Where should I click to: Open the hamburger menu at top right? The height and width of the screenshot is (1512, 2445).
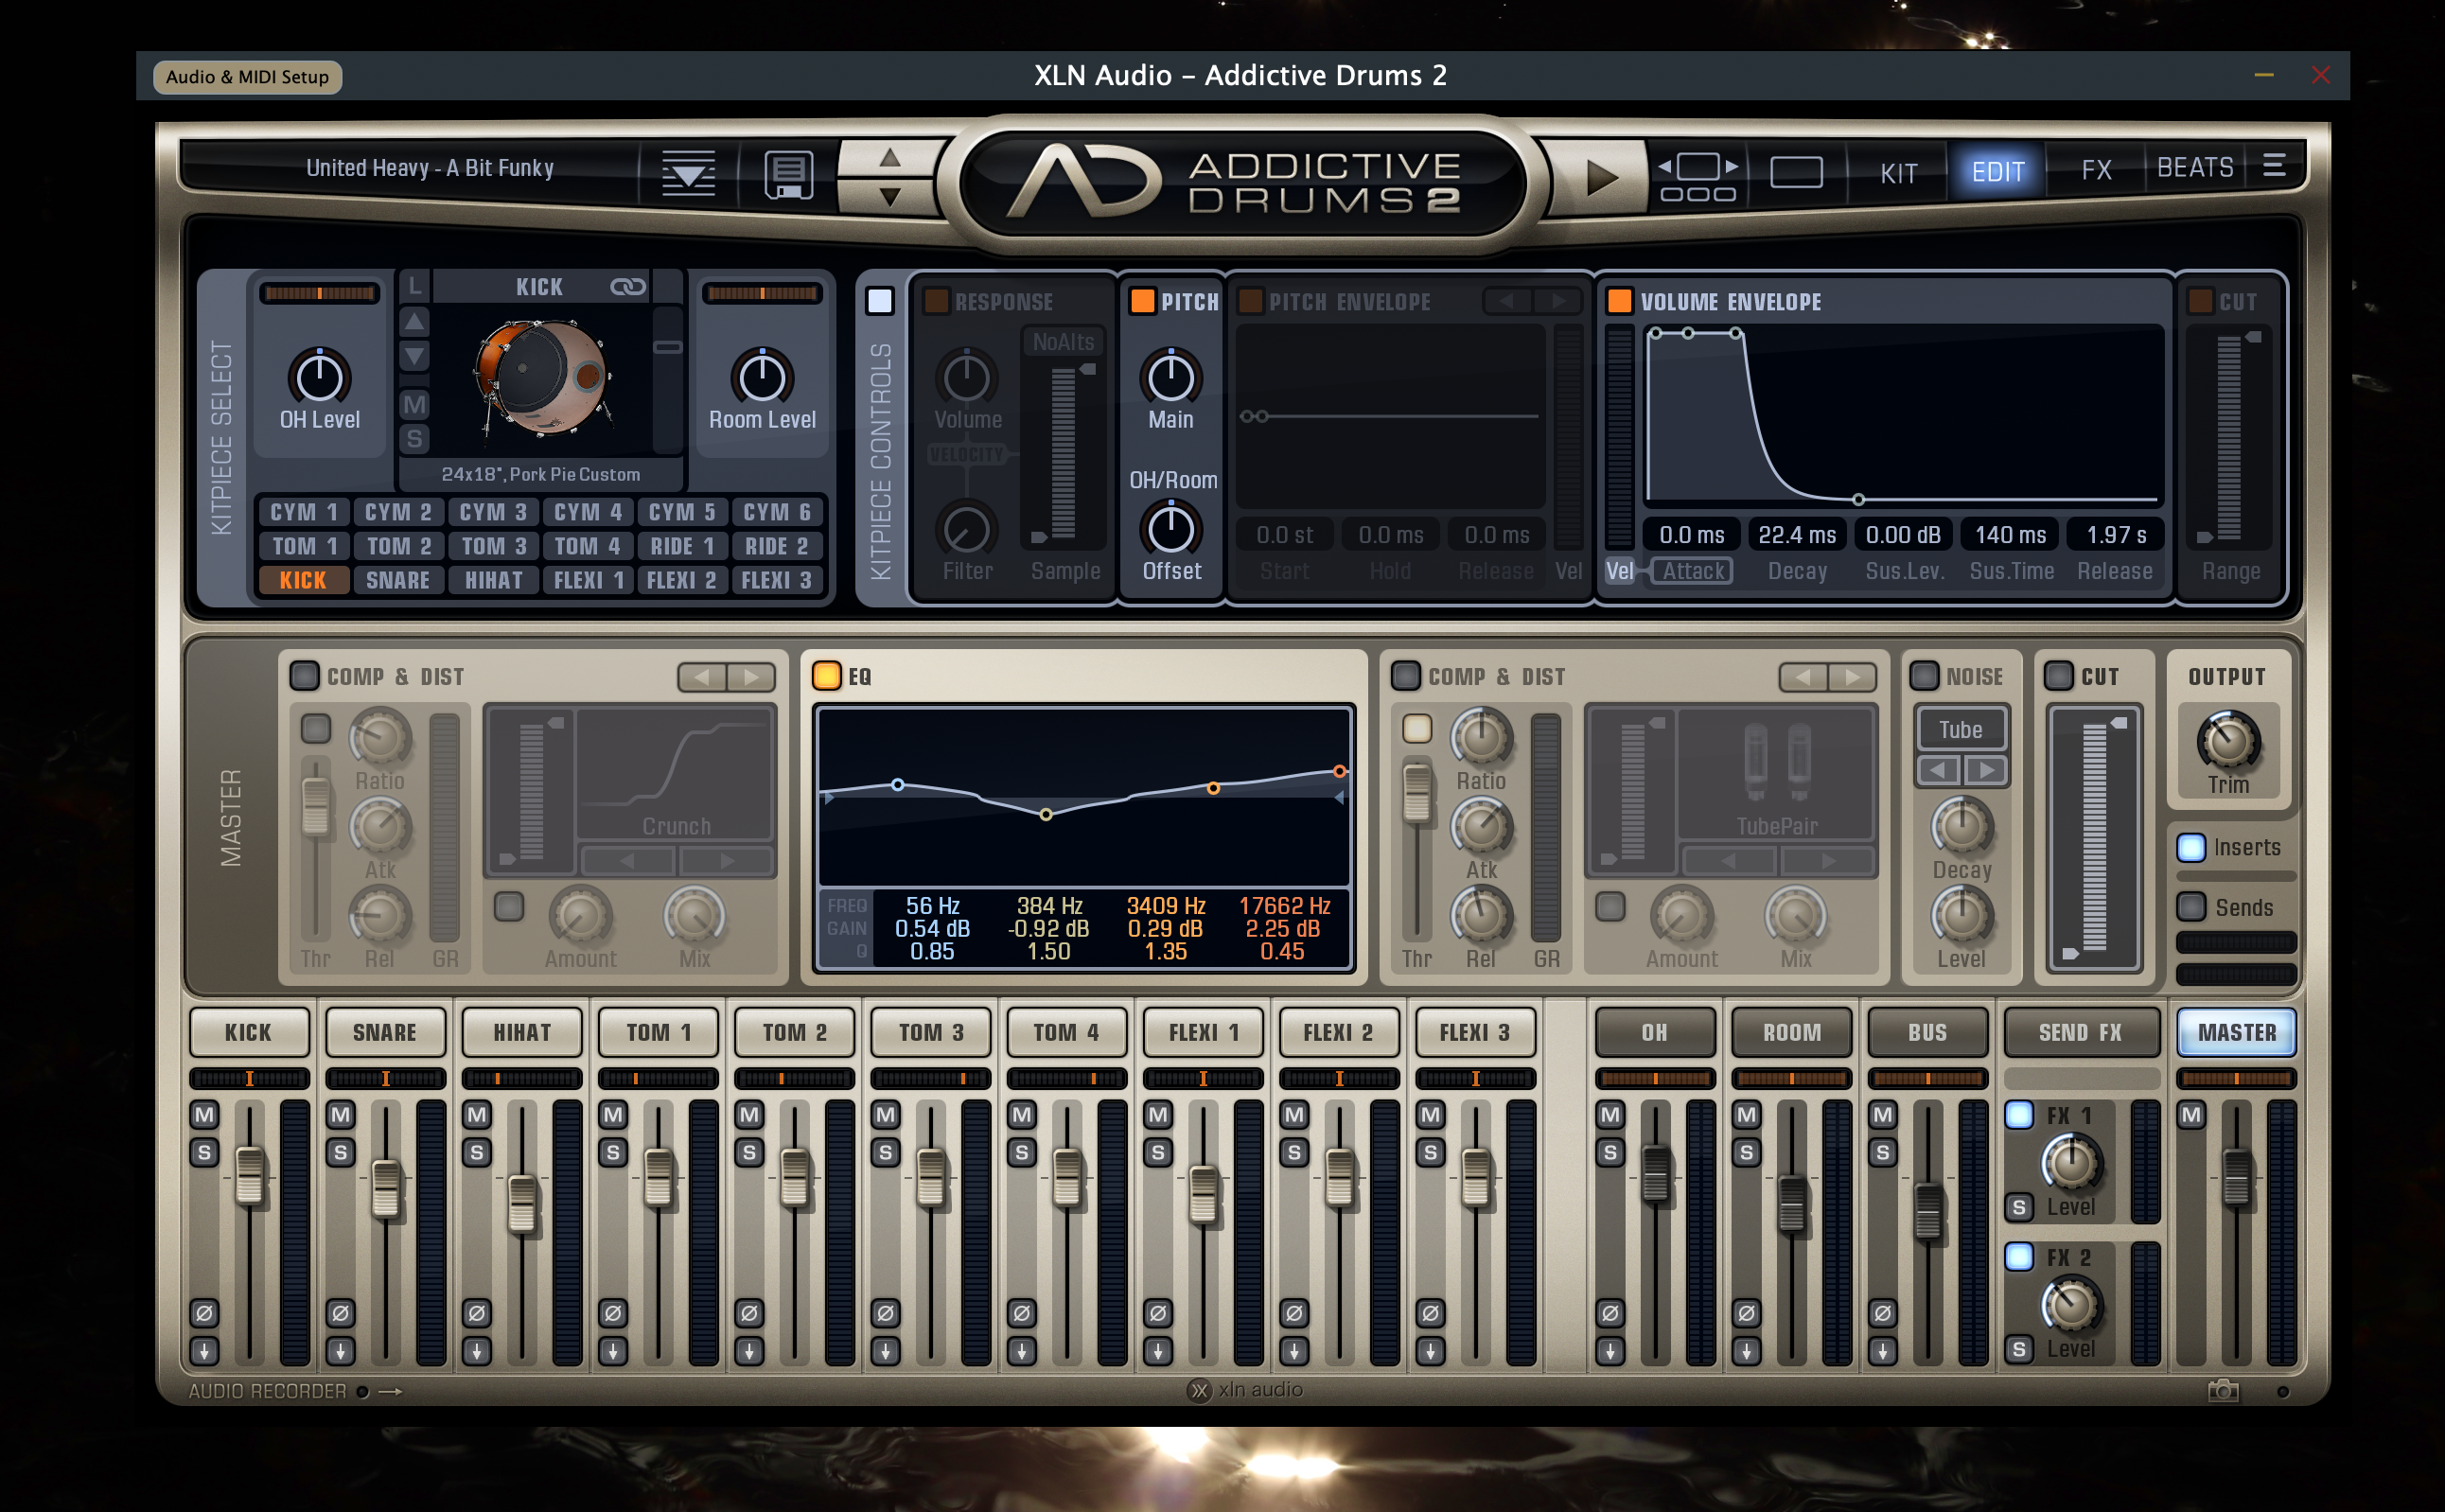coord(2273,165)
